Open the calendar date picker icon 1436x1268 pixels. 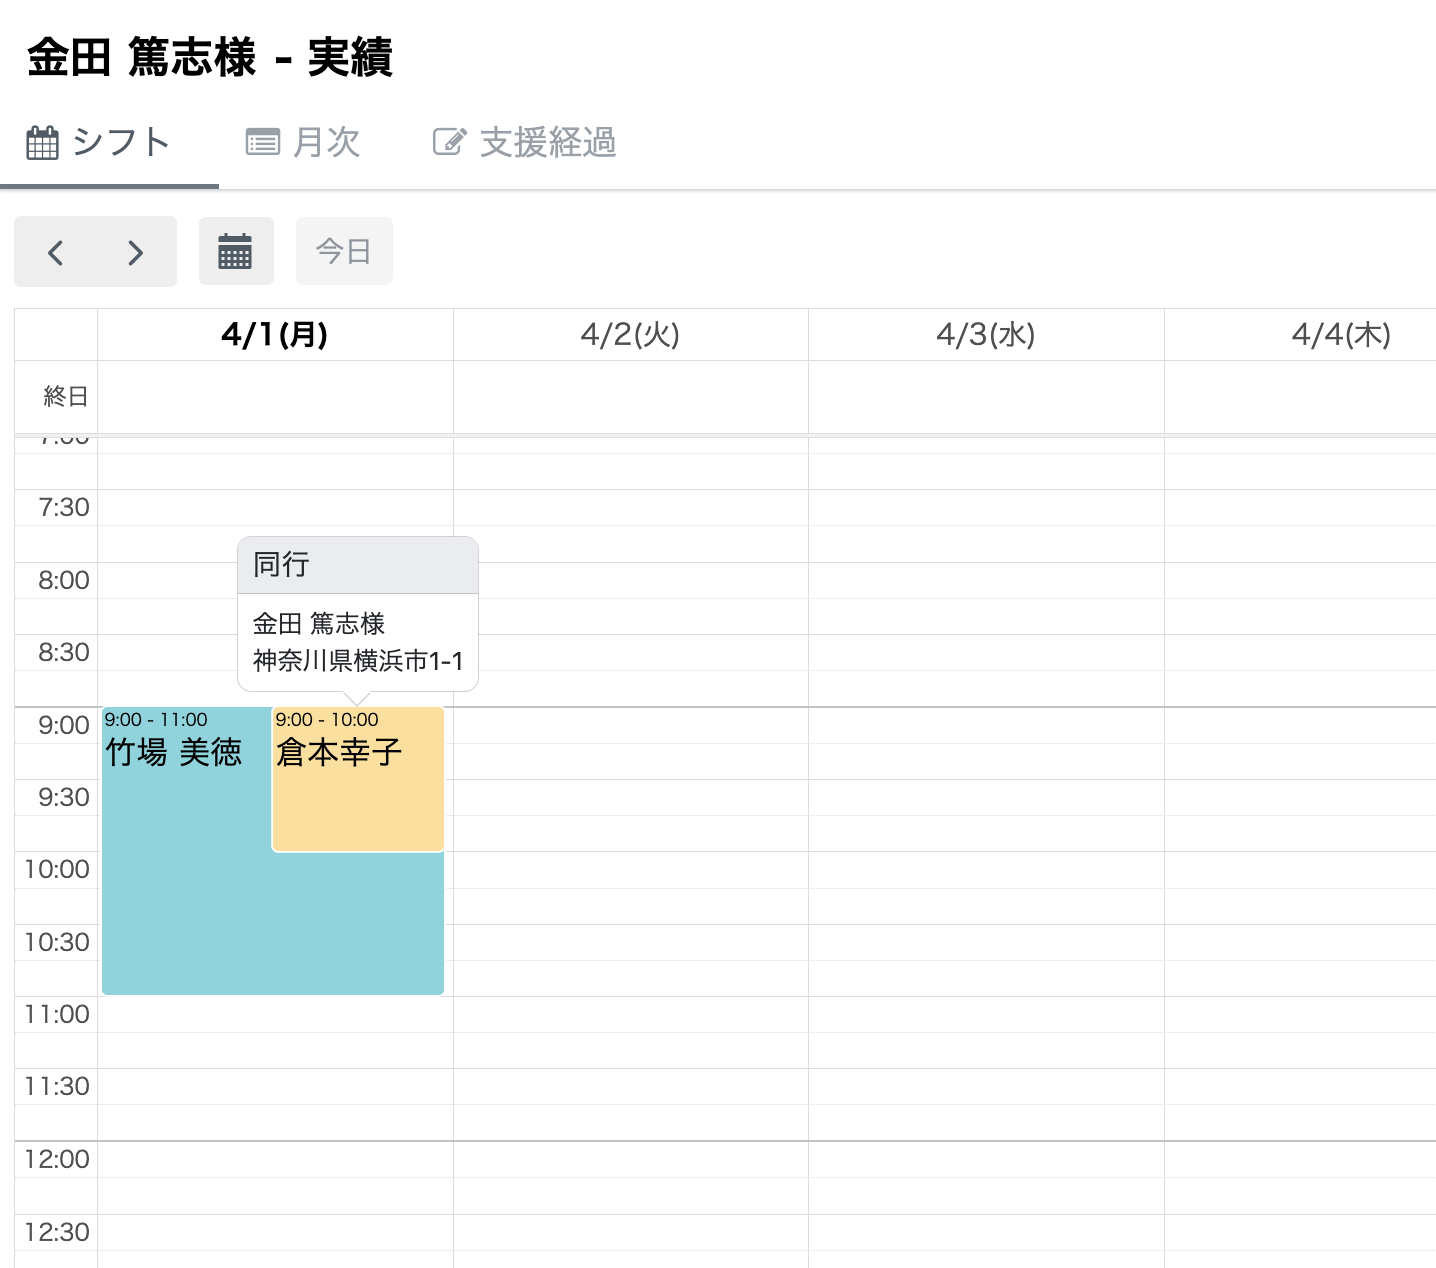(x=236, y=252)
